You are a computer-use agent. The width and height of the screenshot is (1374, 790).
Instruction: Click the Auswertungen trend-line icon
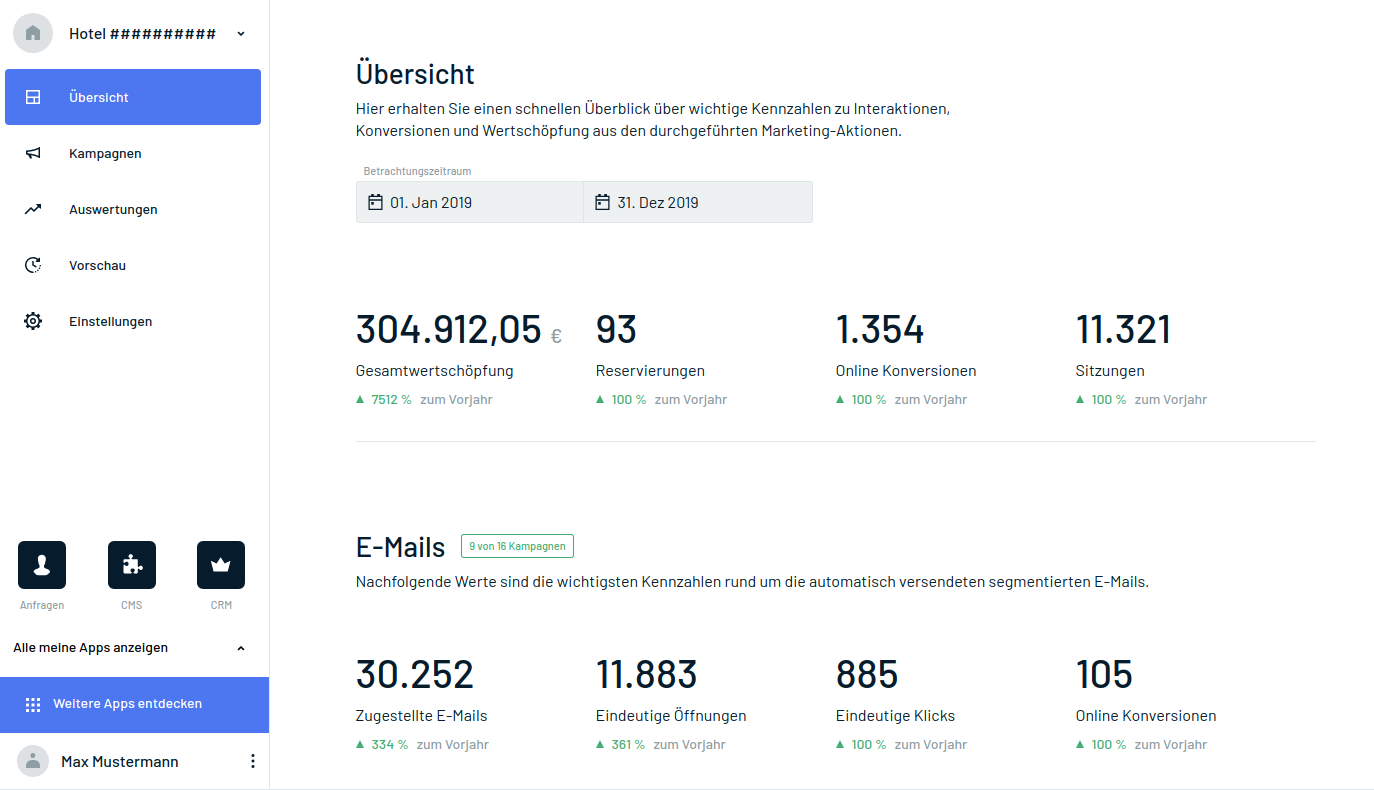coord(33,209)
